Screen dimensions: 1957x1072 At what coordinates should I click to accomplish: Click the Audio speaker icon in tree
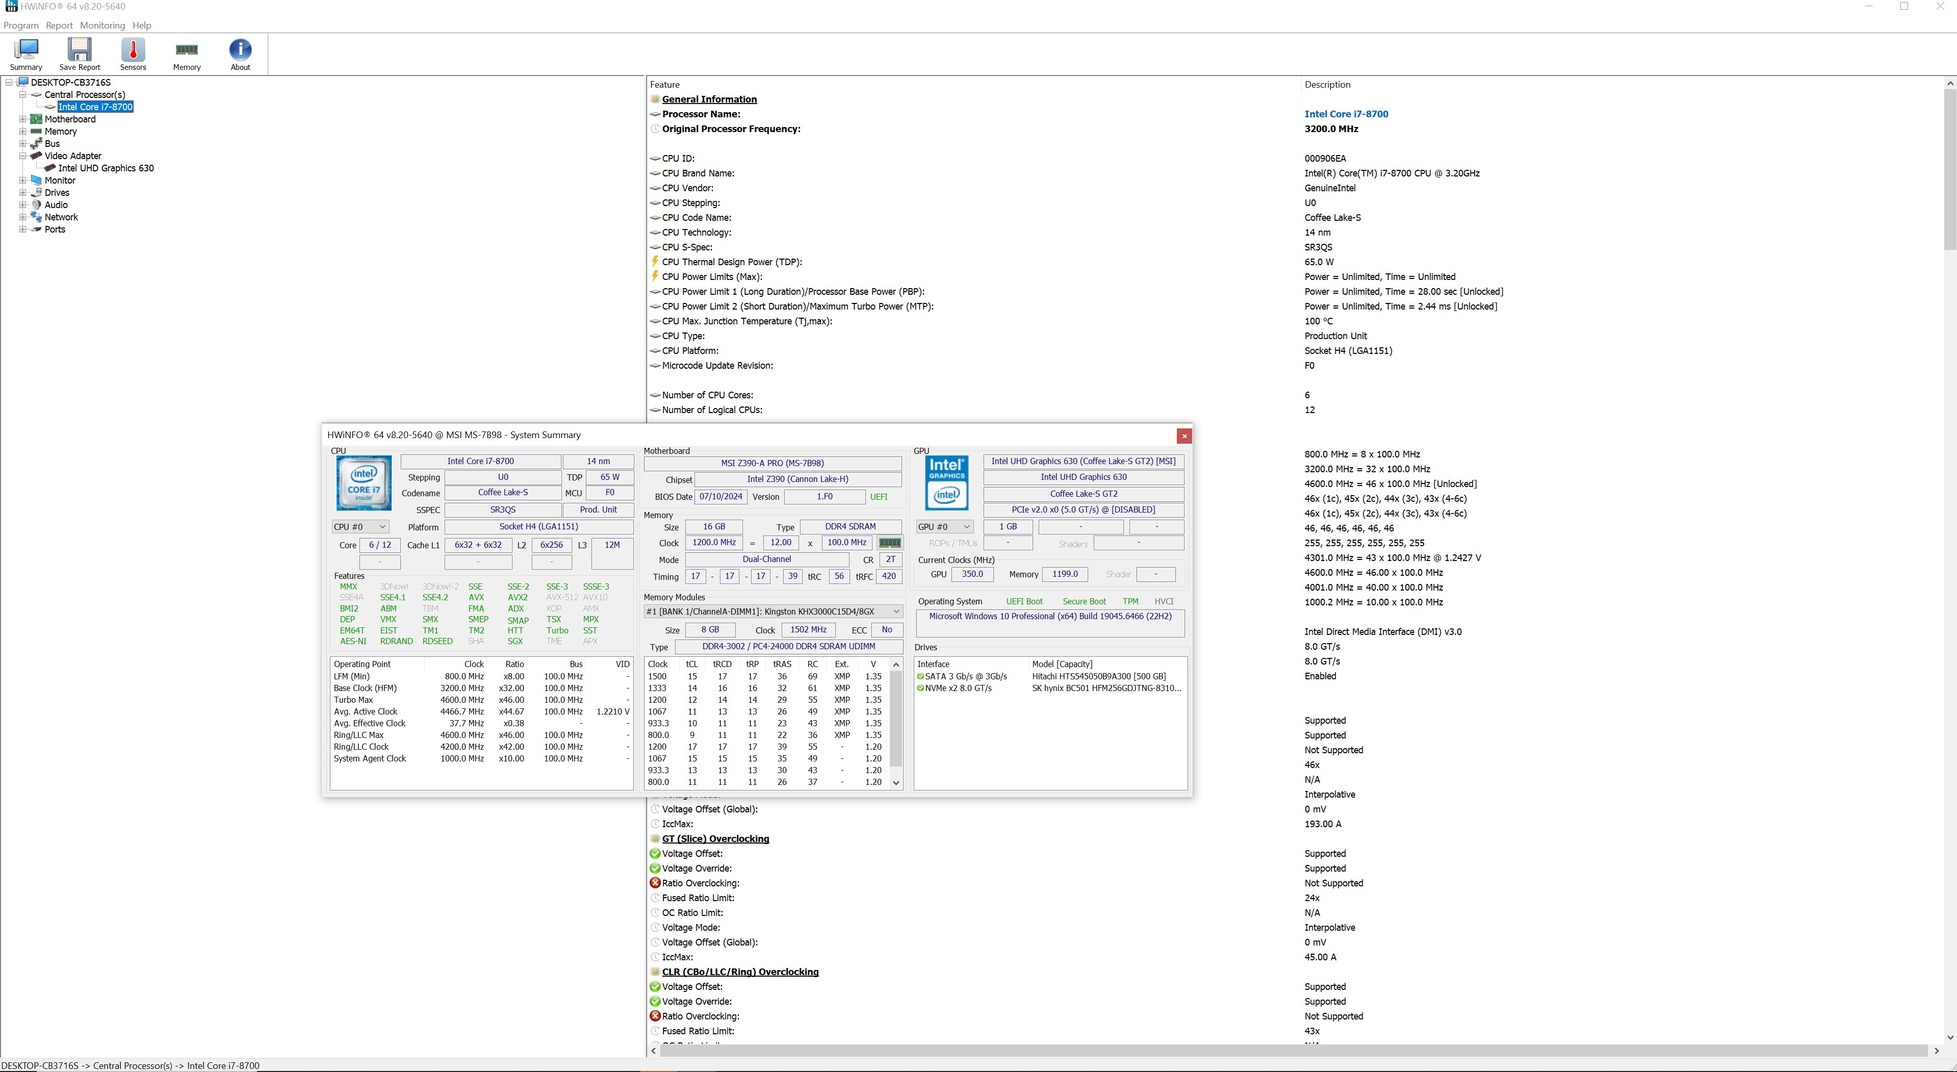[36, 205]
